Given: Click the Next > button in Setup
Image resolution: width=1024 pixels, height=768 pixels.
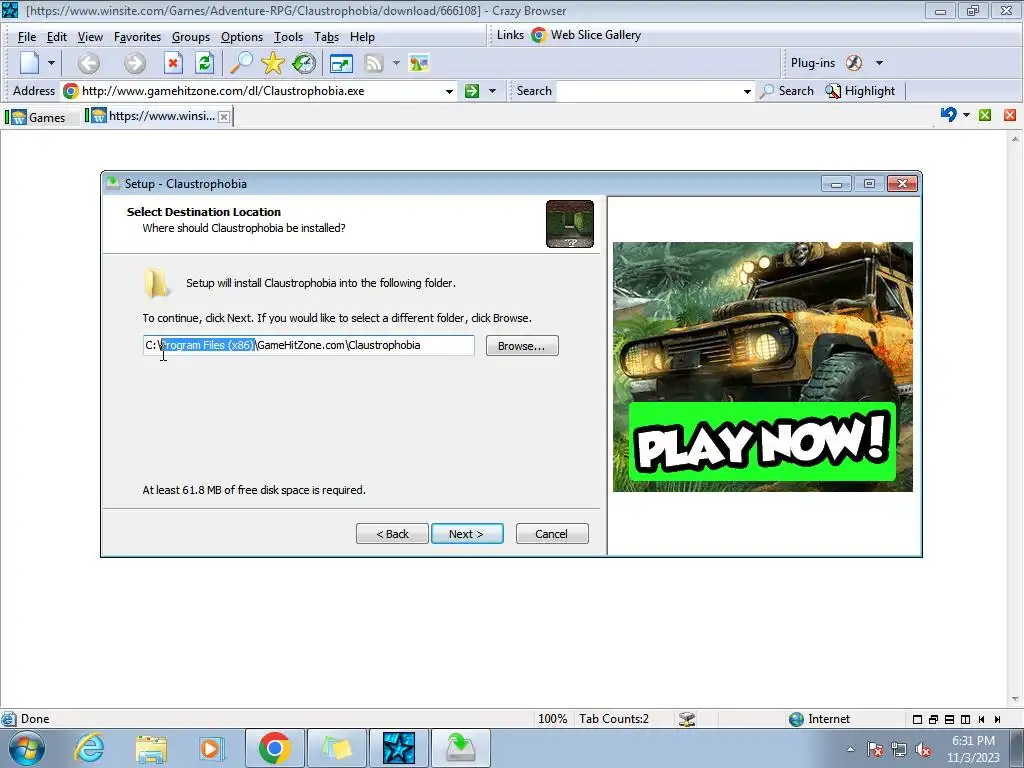Looking at the screenshot, I should tap(467, 534).
